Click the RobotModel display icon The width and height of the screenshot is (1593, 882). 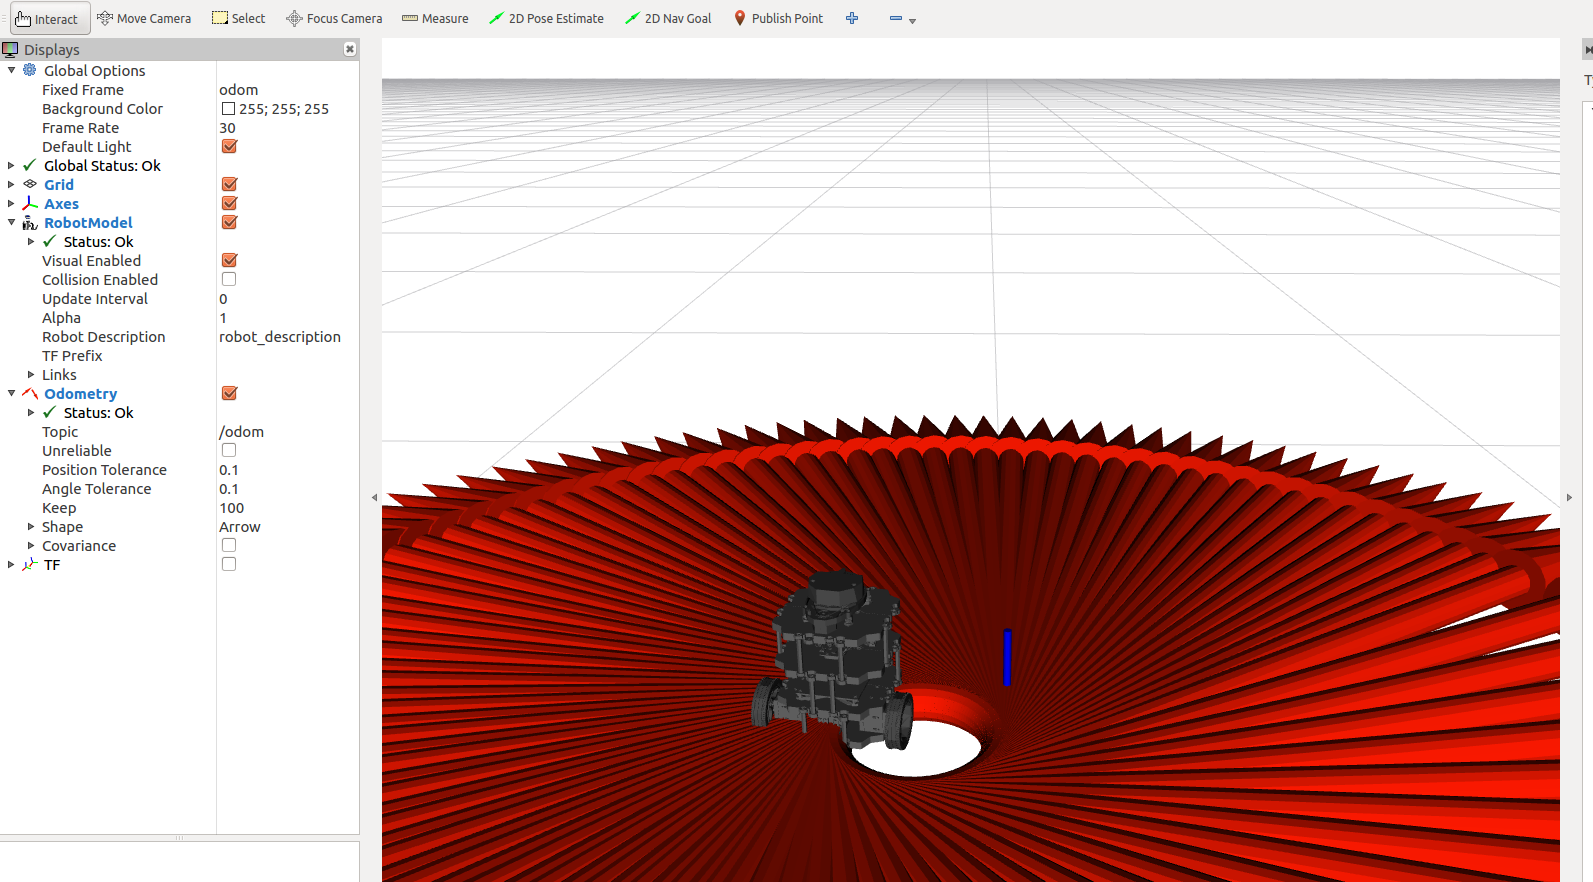pyautogui.click(x=30, y=222)
